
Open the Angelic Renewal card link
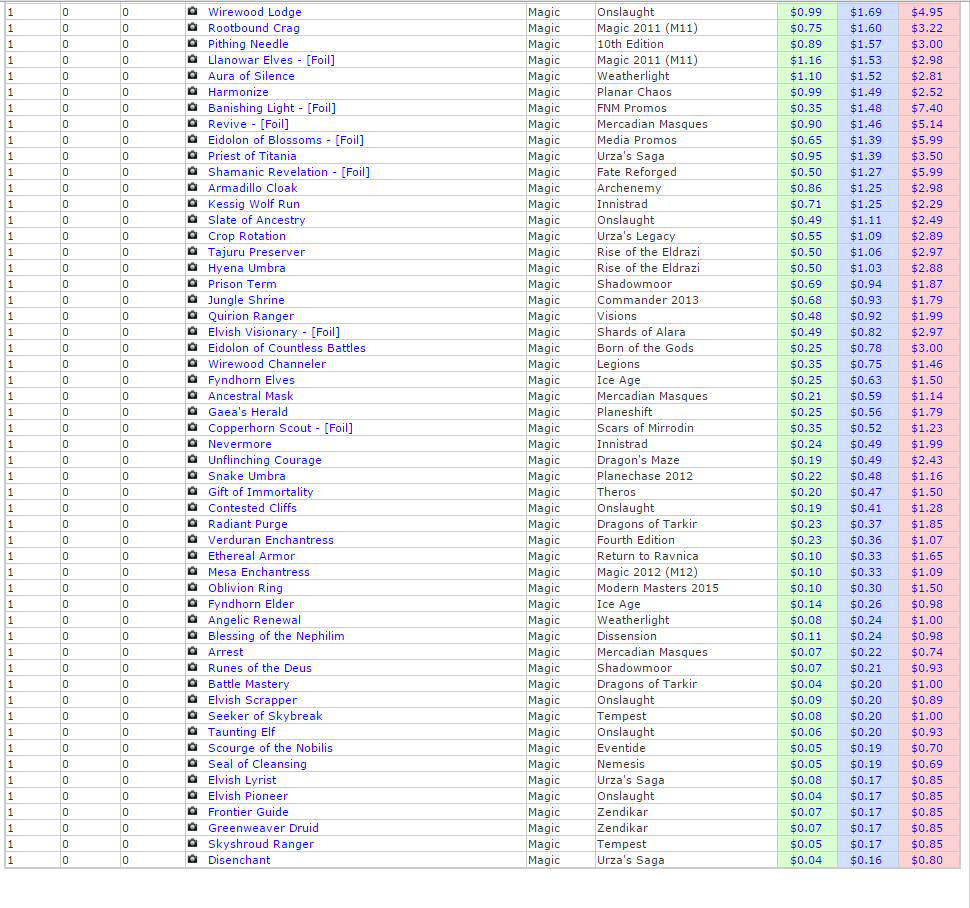254,620
